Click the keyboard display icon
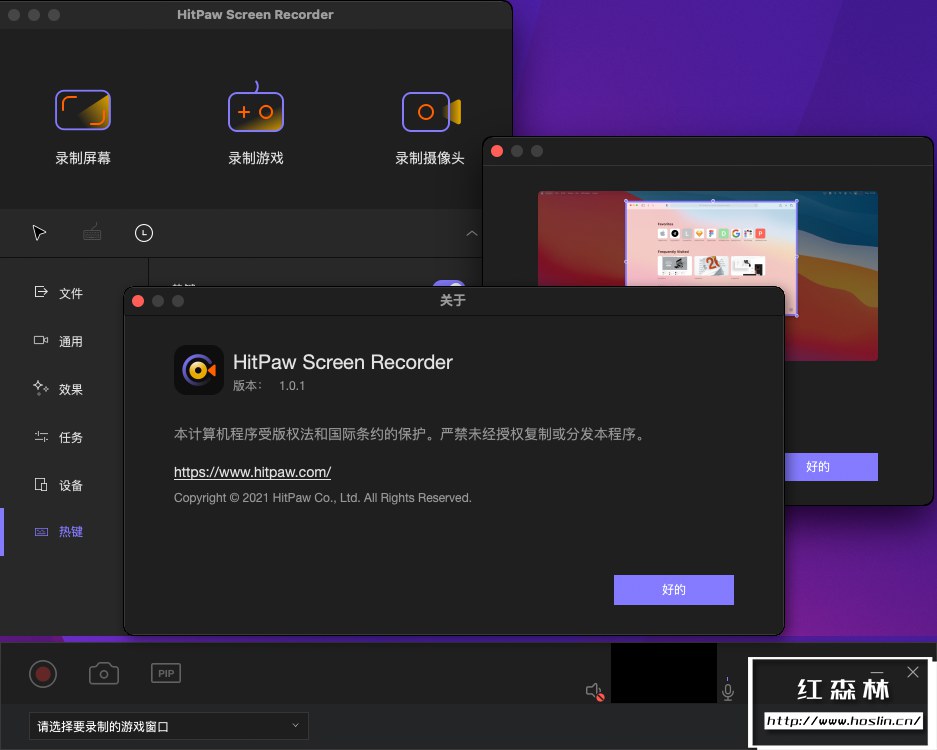Viewport: 937px width, 750px height. point(92,232)
